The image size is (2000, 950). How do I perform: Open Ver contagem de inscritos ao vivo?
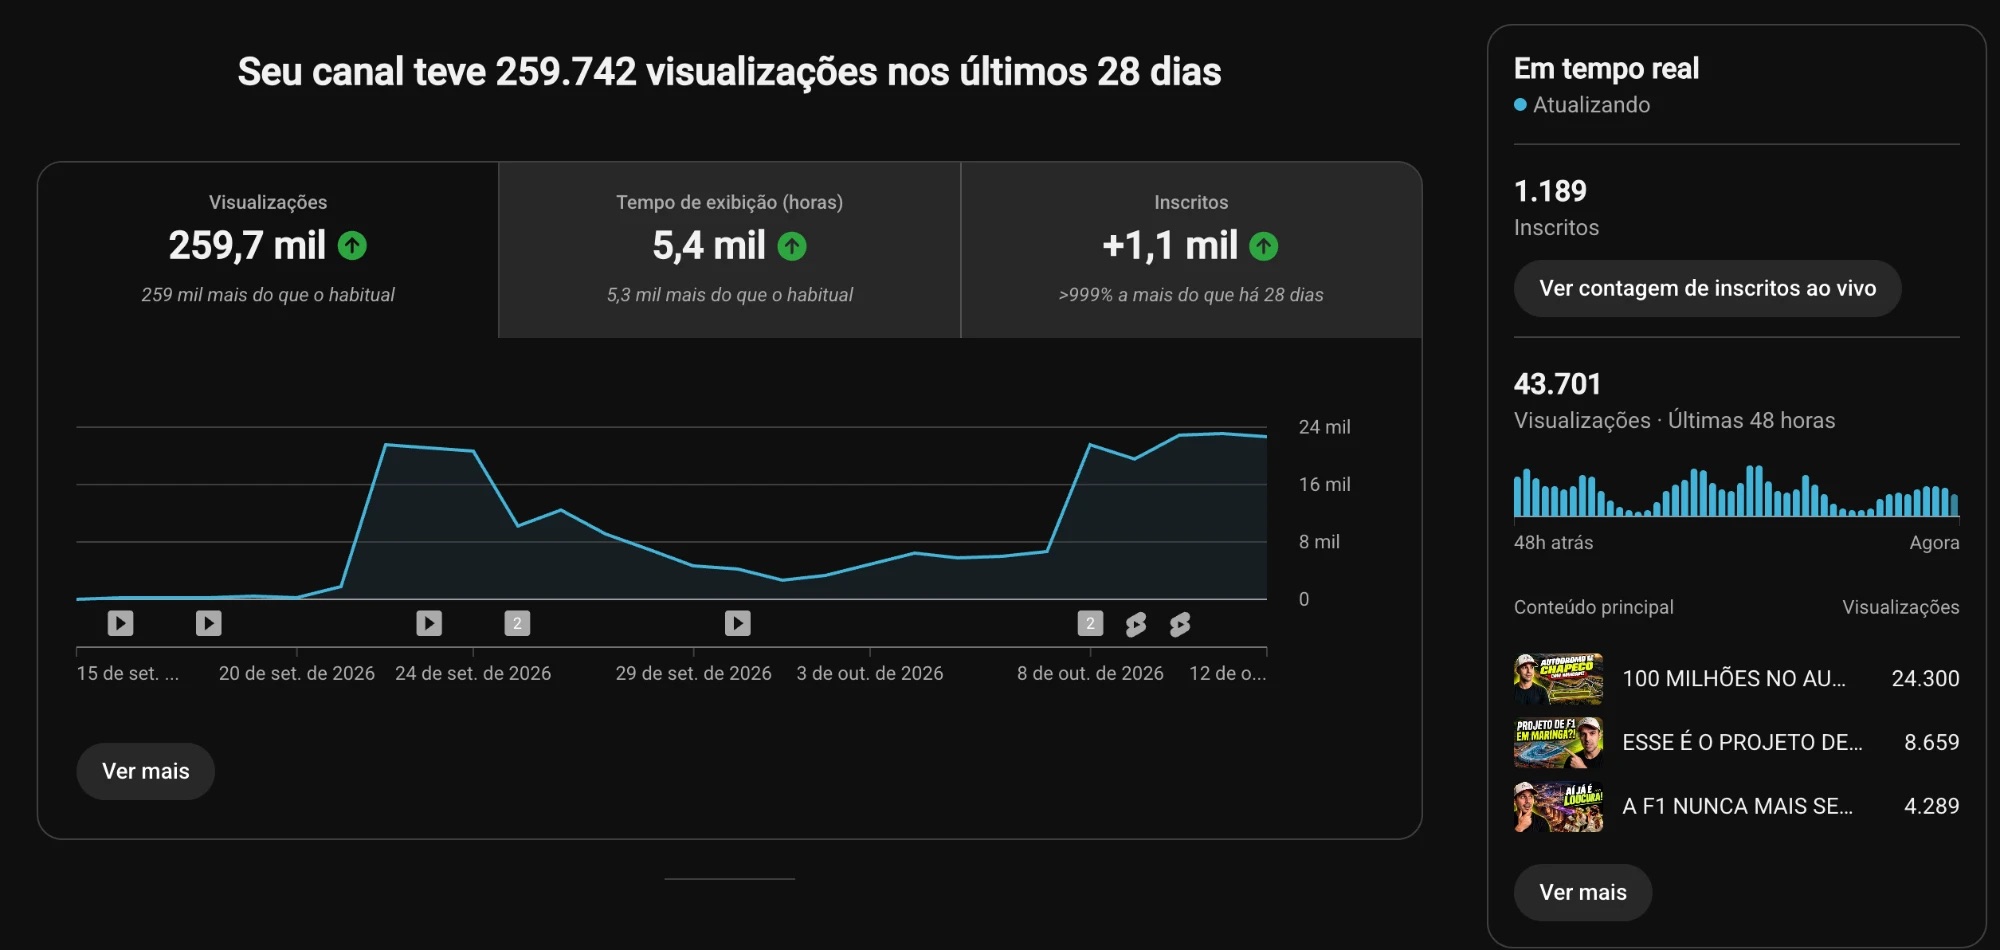click(x=1707, y=288)
